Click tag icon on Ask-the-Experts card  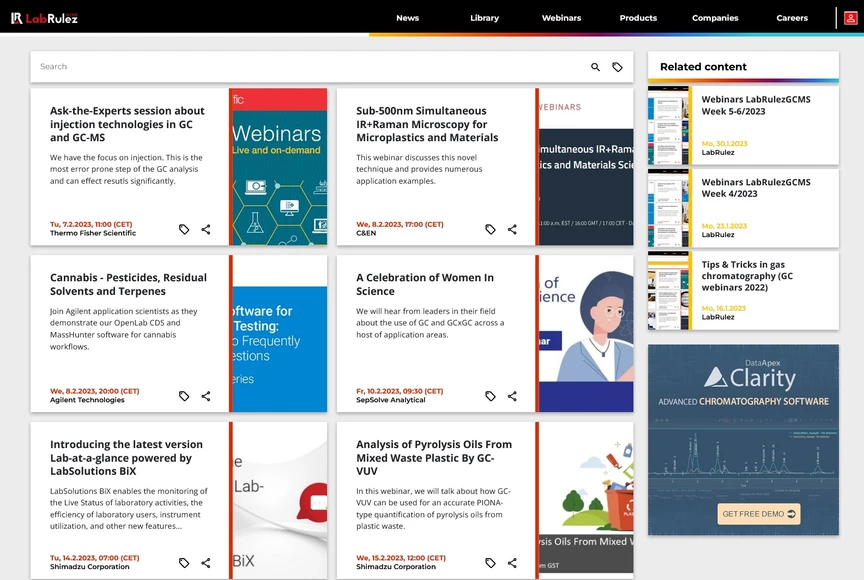[184, 229]
